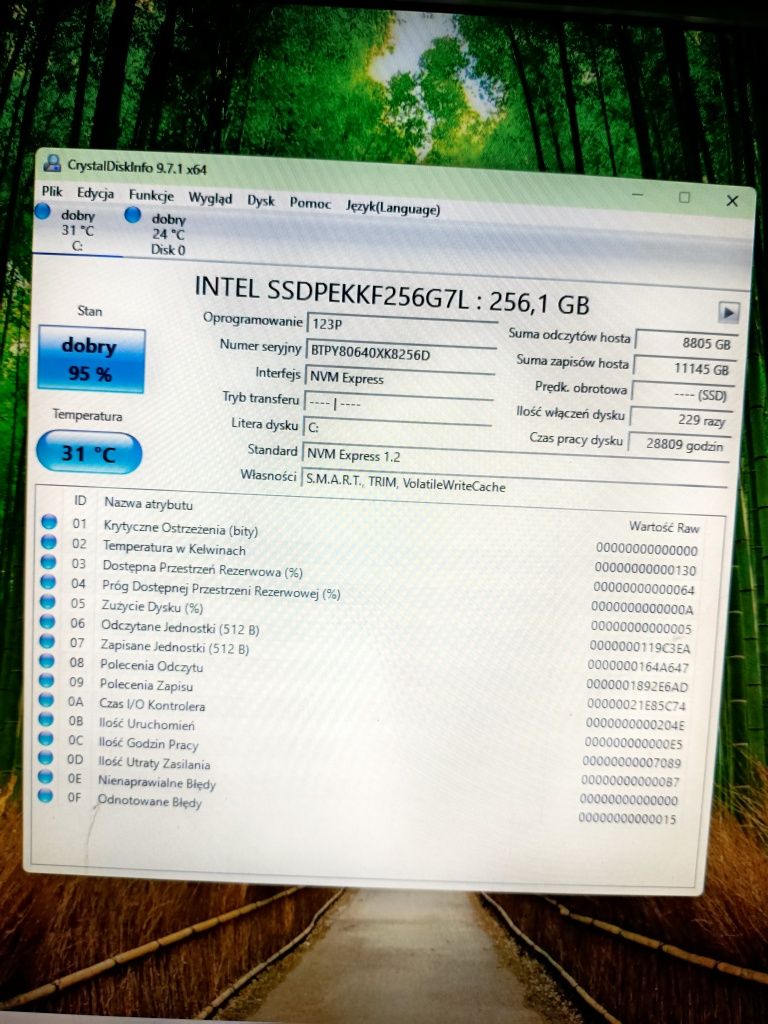
Task: Select the 'Odnotowane Błędy' attribute name
Action: pos(150,801)
